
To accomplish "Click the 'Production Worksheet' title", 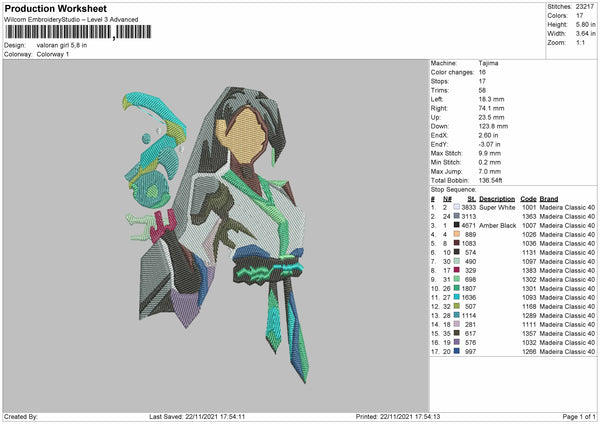I will (55, 8).
